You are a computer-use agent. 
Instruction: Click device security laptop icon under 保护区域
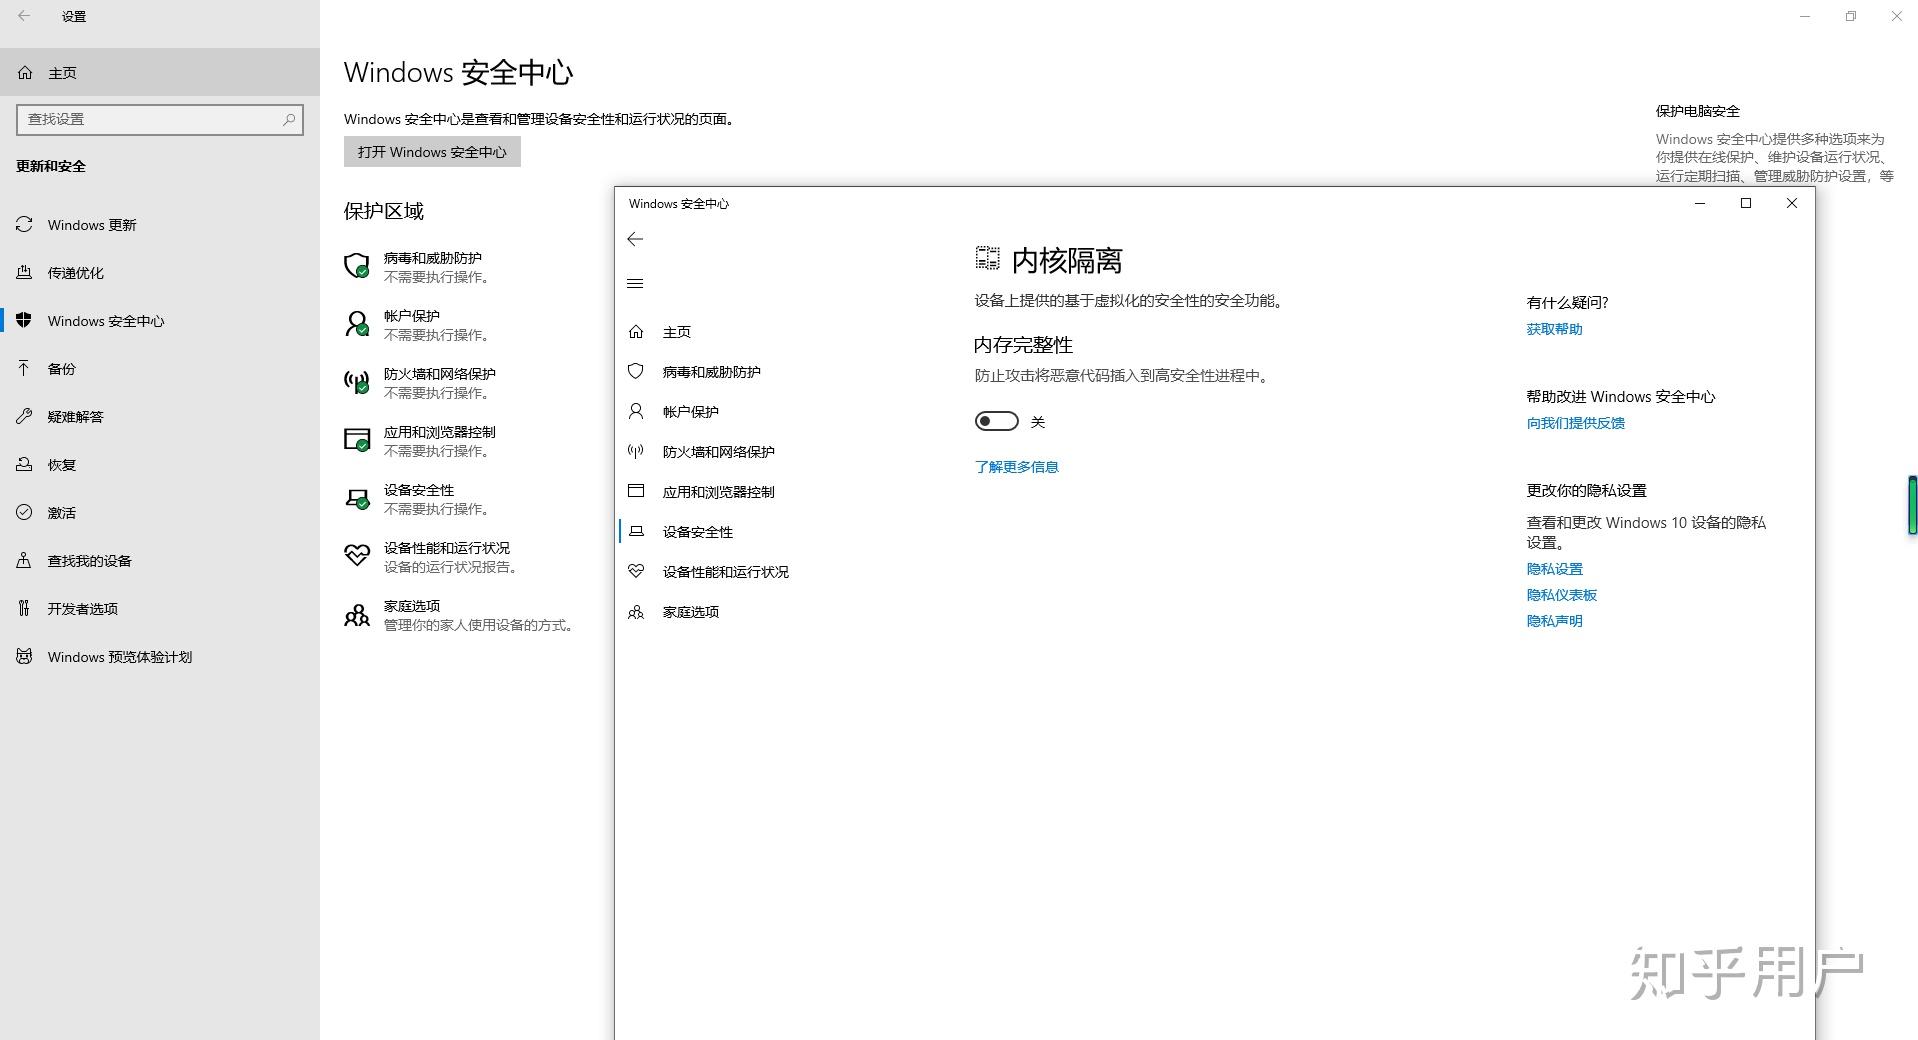coord(357,498)
